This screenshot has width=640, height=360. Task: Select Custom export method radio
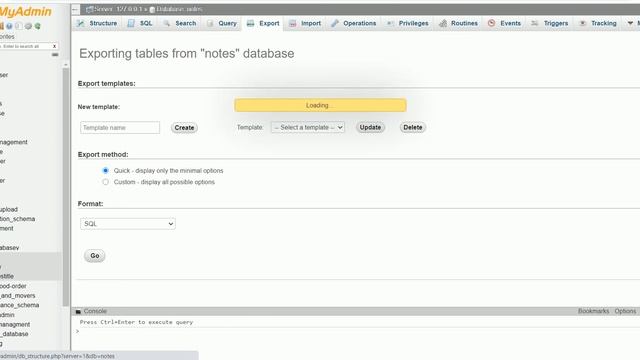106,182
